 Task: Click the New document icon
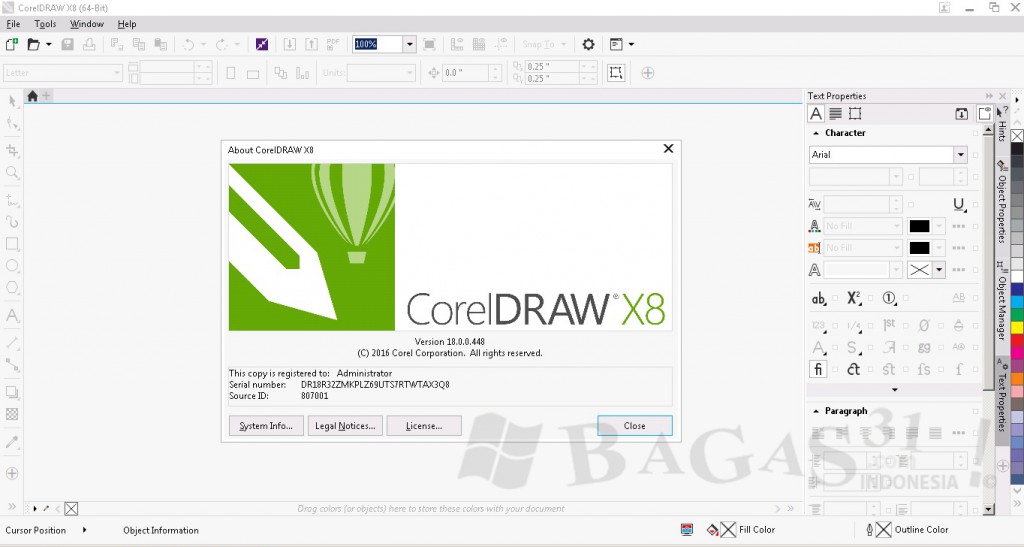(12, 44)
